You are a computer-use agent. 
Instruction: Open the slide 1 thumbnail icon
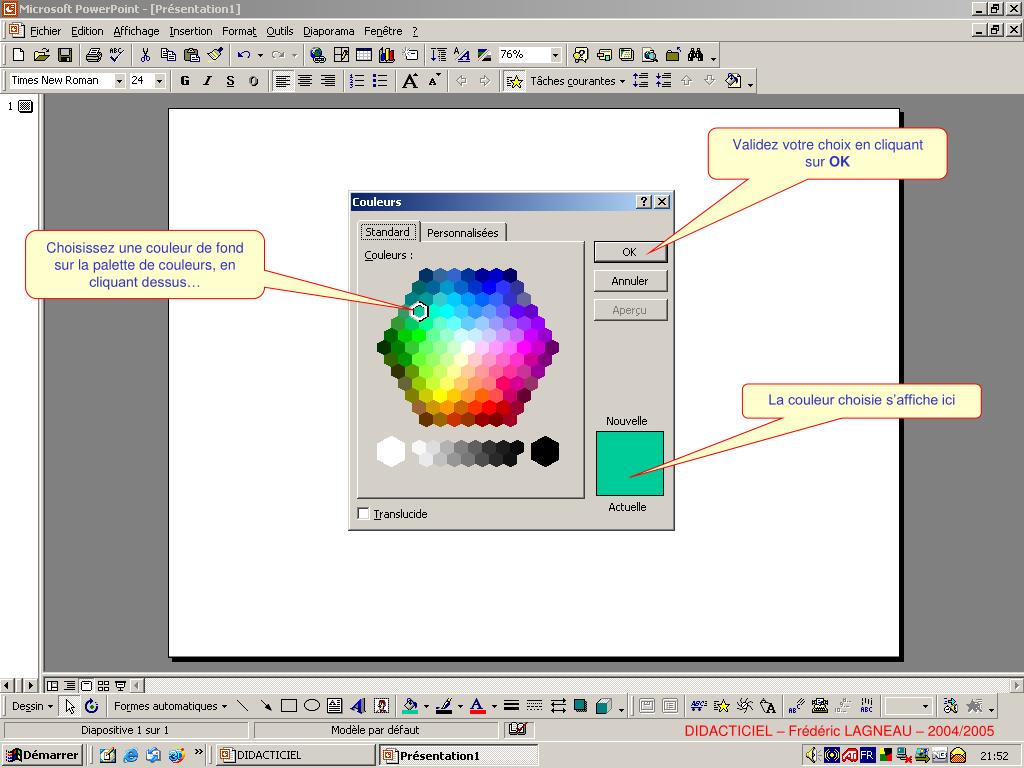click(x=25, y=106)
